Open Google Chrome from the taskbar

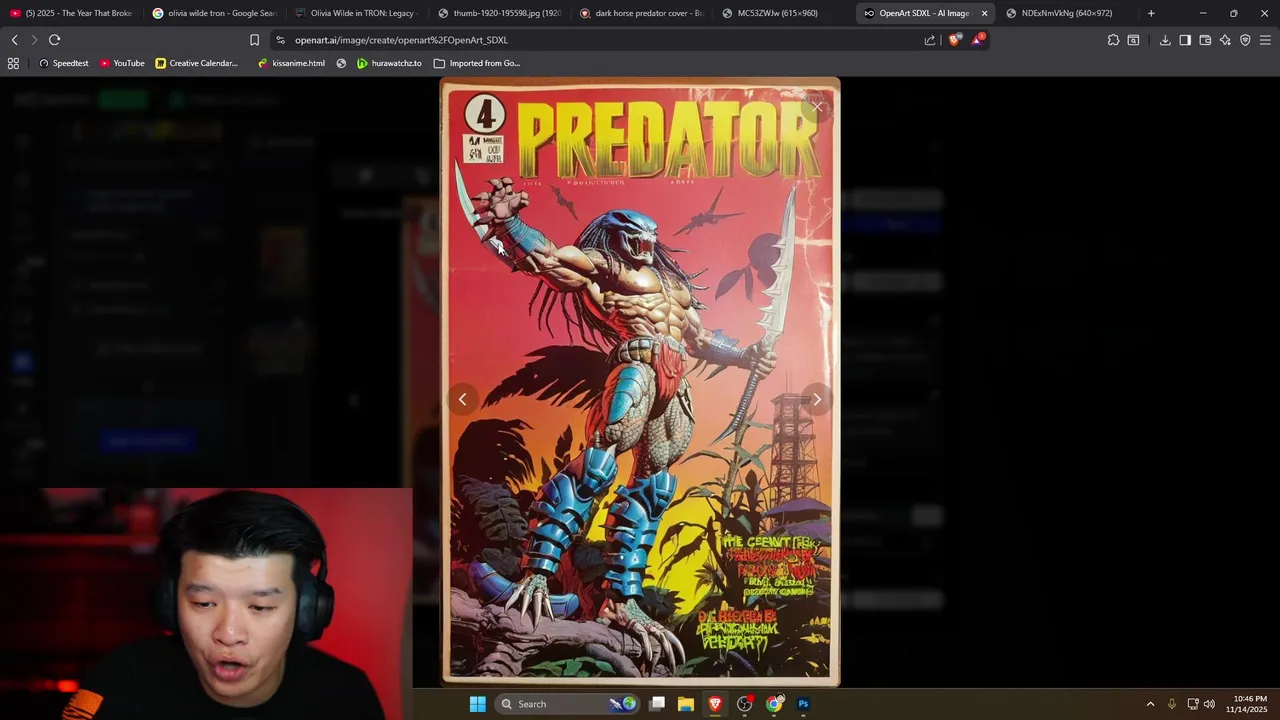(x=774, y=704)
